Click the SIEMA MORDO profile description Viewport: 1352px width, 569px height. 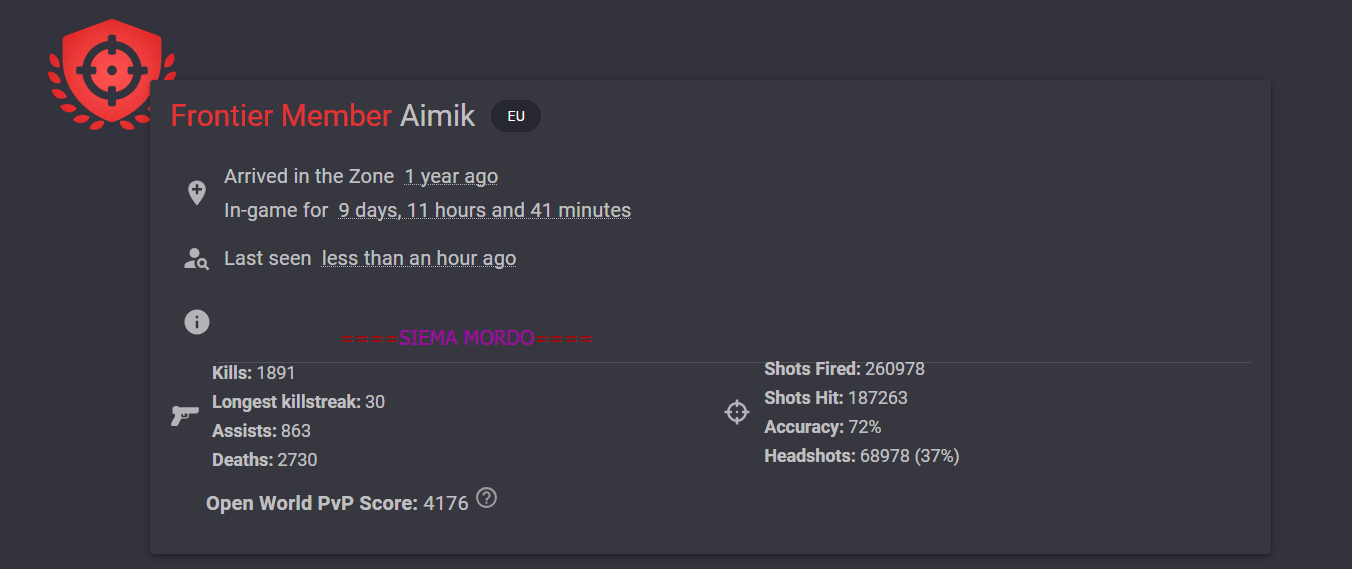point(467,338)
